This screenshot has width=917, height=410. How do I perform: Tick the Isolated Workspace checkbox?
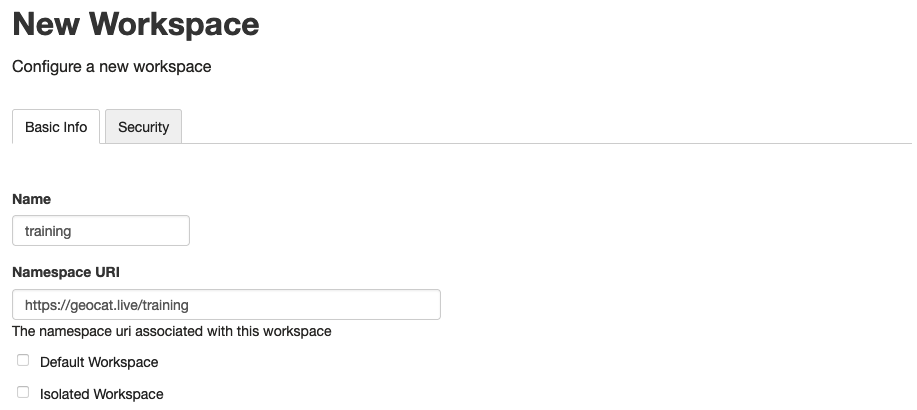pos(23,392)
